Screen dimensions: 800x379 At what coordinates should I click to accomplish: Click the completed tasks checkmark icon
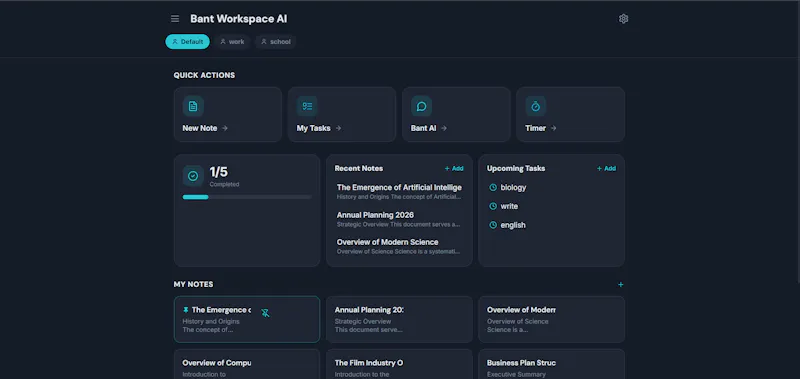click(193, 176)
